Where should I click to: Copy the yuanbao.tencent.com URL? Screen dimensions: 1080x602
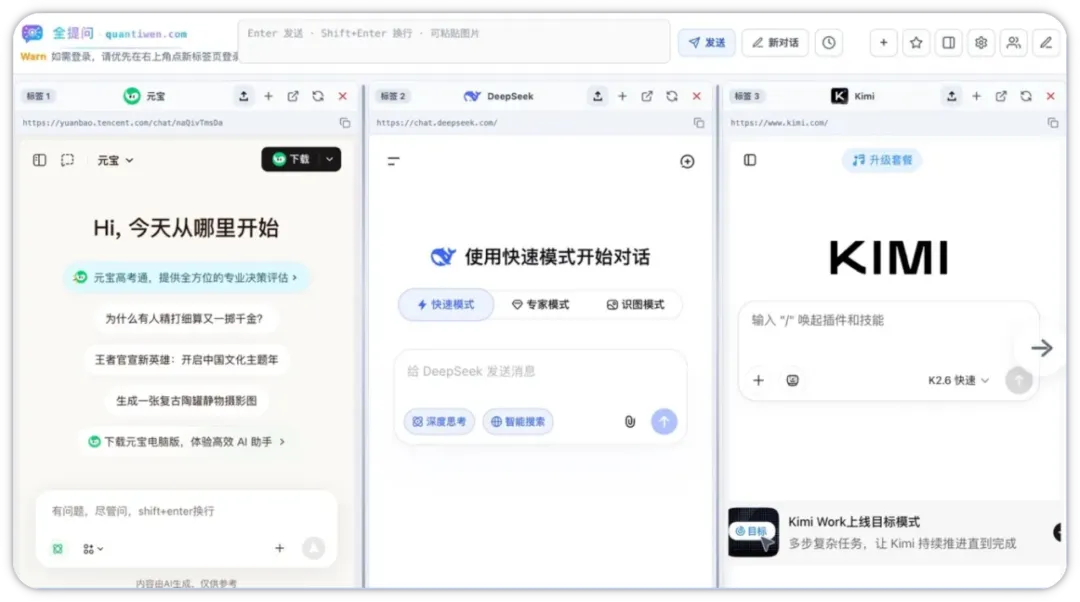tap(345, 123)
